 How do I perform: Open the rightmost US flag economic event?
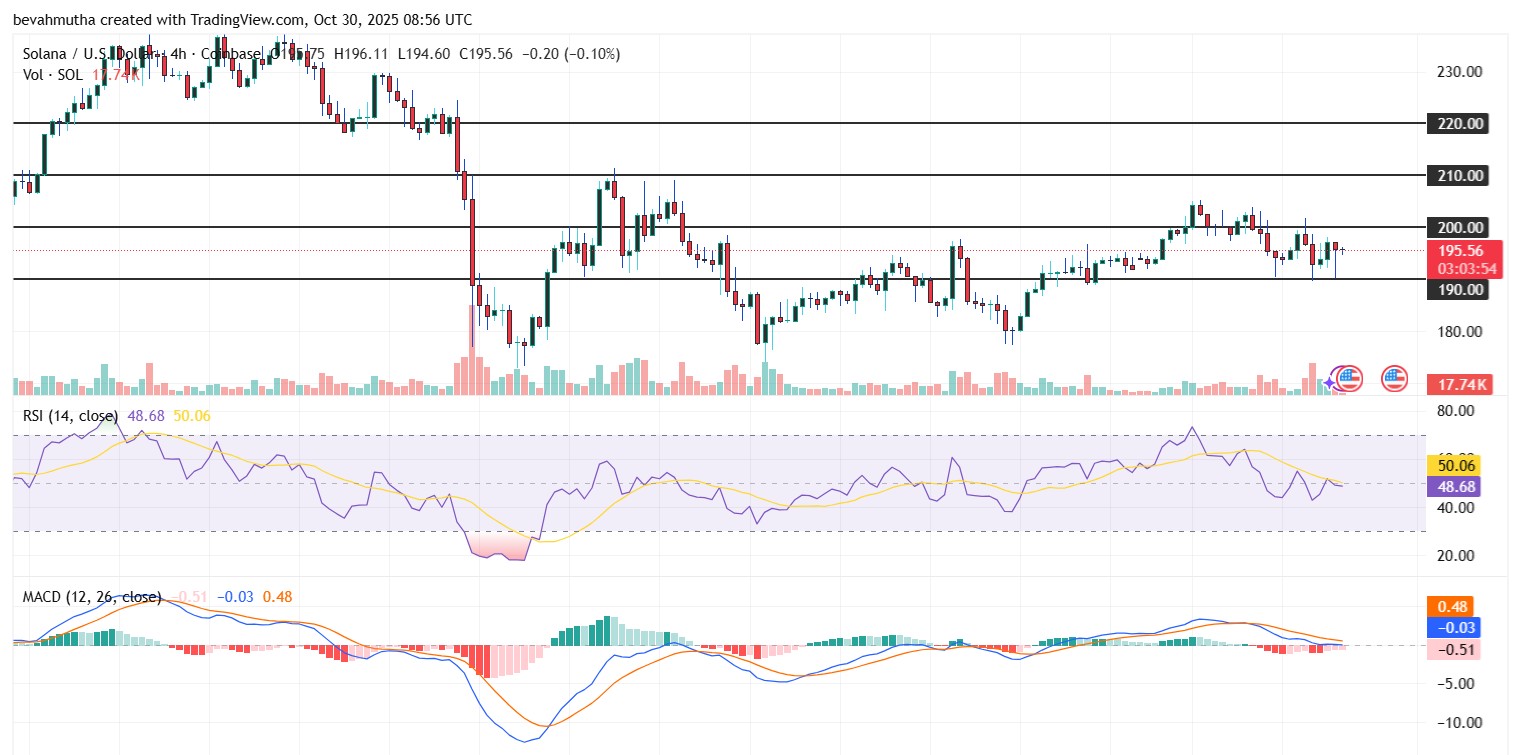pyautogui.click(x=1394, y=379)
